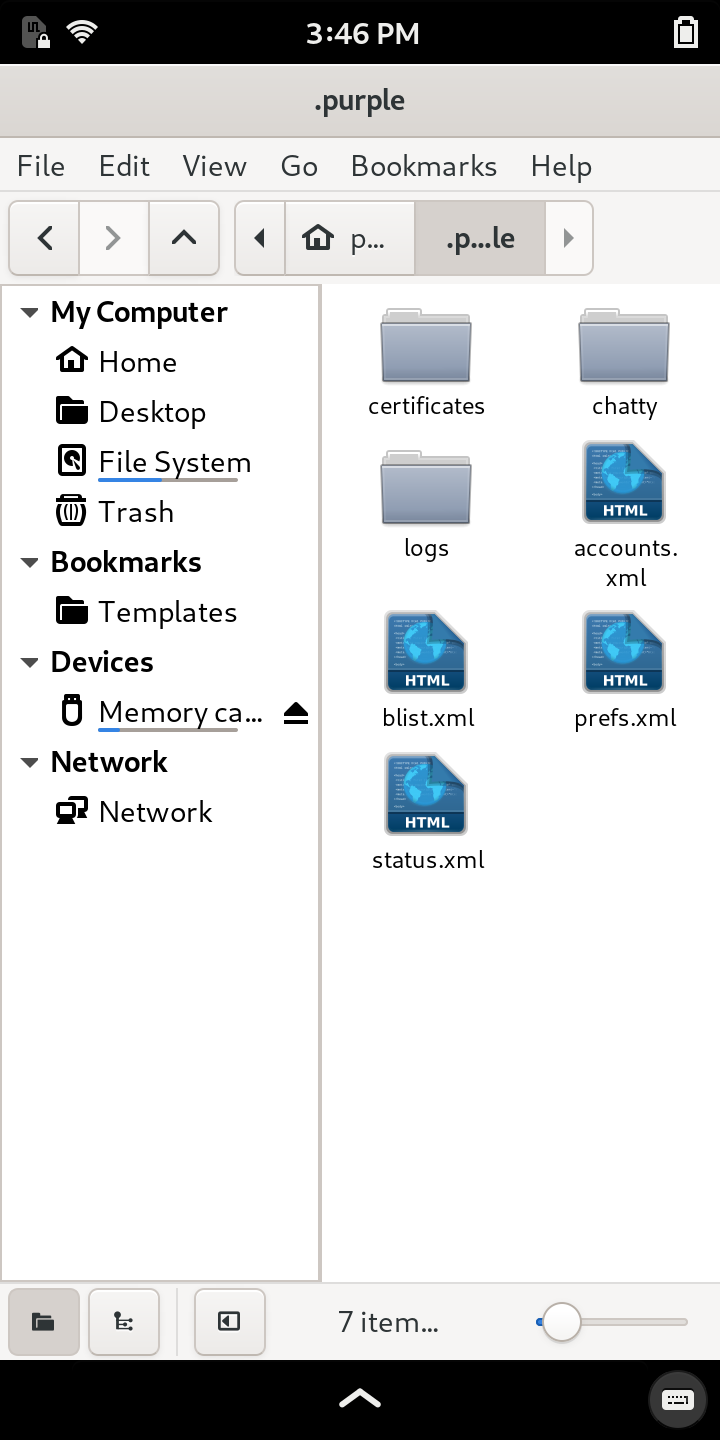The width and height of the screenshot is (720, 1440).
Task: Select the prefs.xml file icon
Action: (x=624, y=653)
